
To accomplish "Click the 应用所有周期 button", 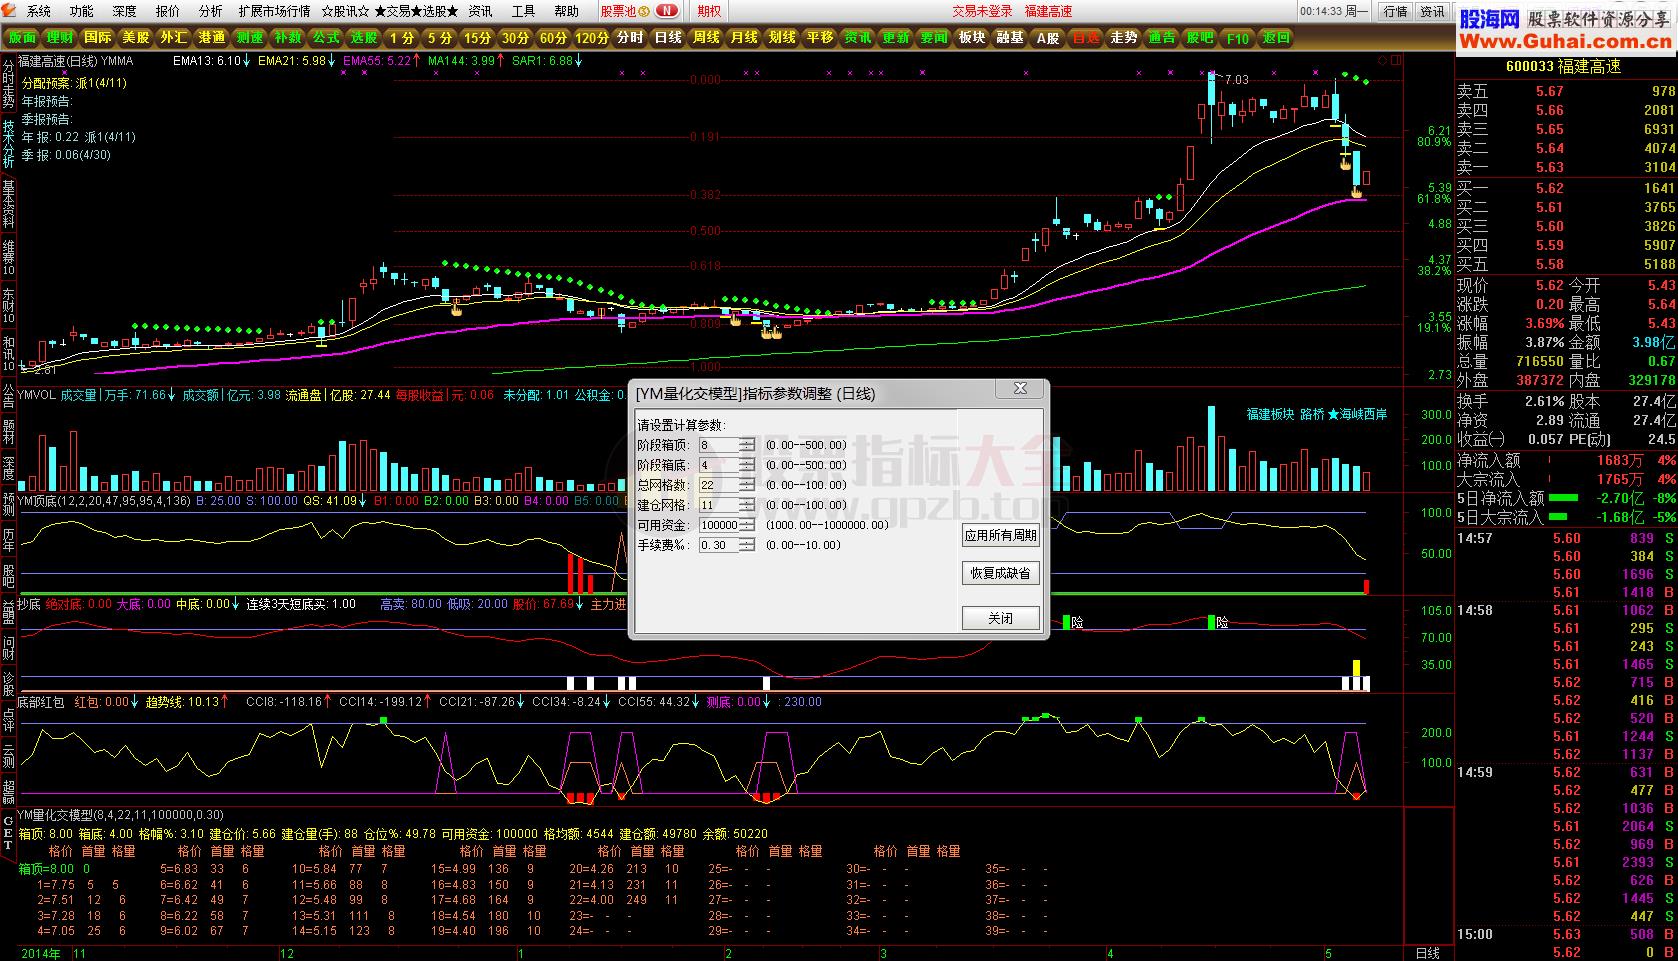I will (x=1000, y=535).
